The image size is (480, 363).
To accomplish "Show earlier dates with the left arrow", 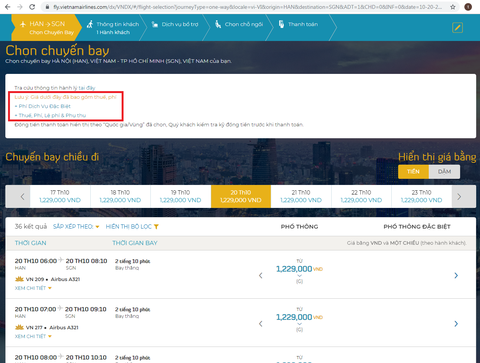I will click(x=18, y=197).
